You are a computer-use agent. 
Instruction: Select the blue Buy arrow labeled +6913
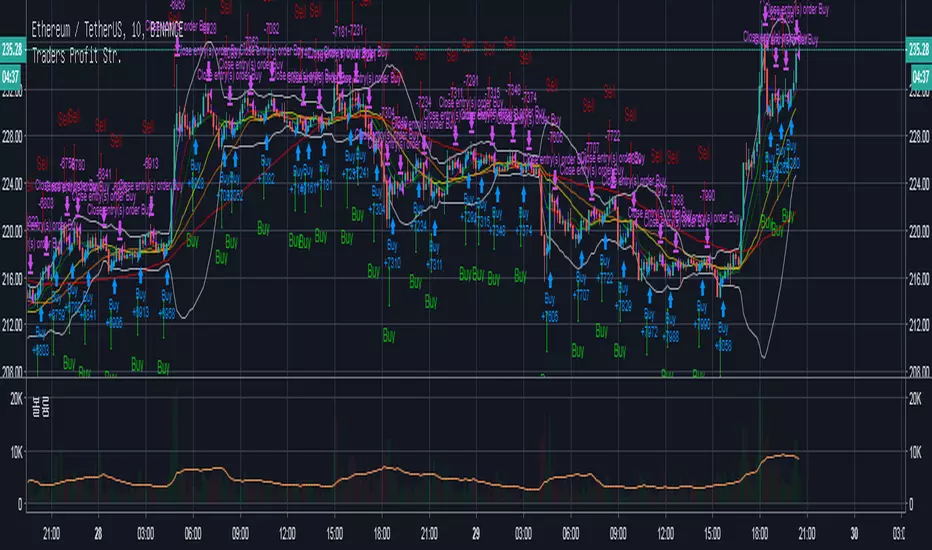click(x=141, y=276)
